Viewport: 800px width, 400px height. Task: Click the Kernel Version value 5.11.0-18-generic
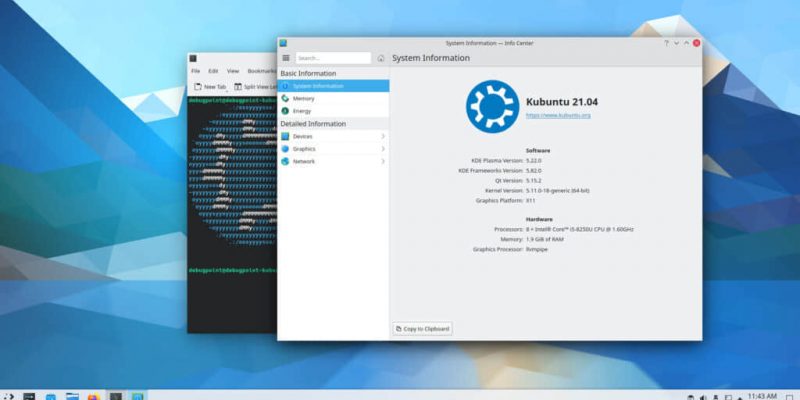557,190
